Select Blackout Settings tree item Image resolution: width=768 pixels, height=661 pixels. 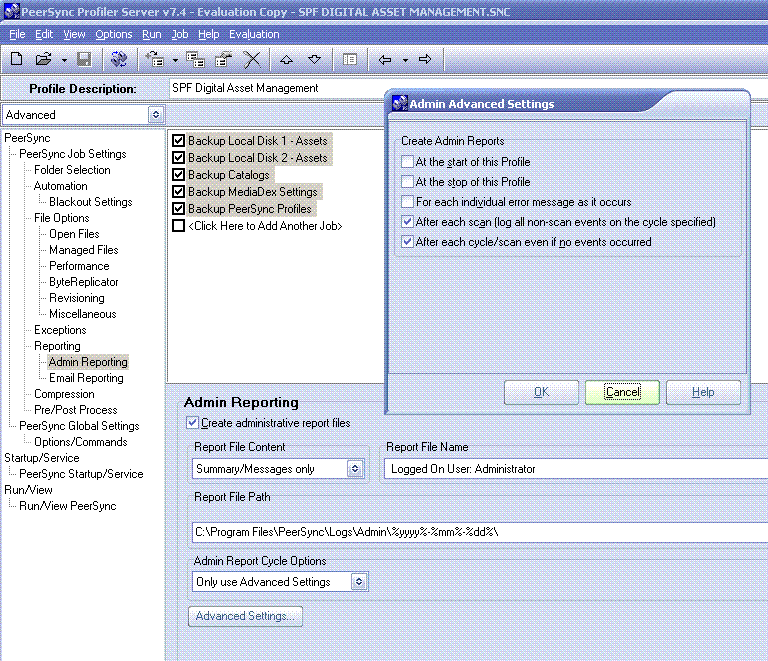[x=91, y=202]
